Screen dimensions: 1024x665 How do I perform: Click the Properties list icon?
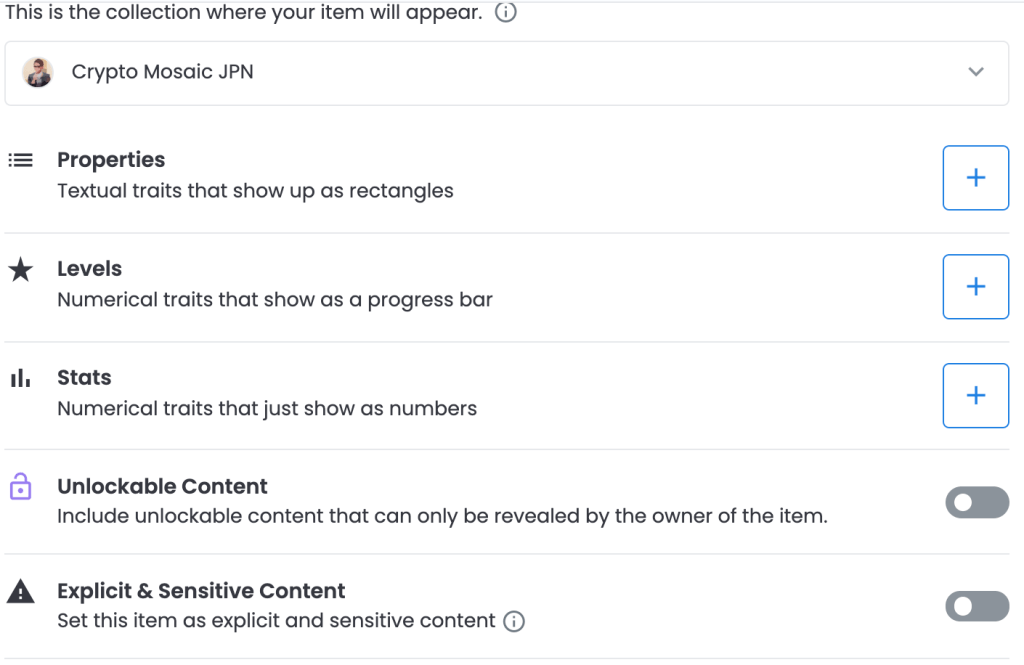point(20,160)
